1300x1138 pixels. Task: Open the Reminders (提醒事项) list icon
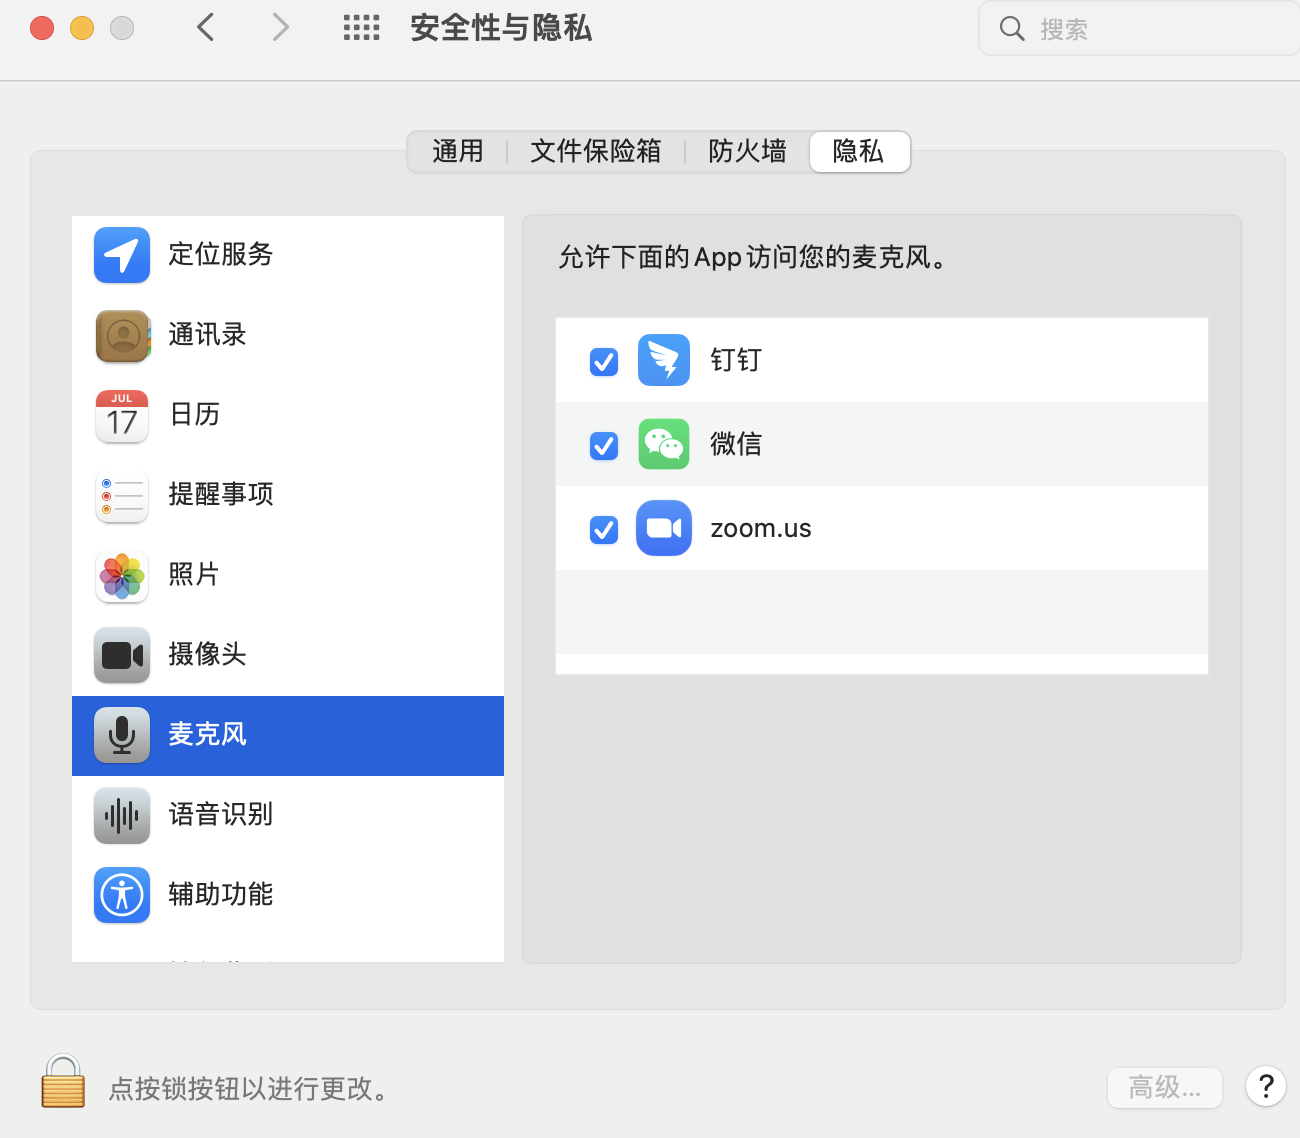coord(122,495)
